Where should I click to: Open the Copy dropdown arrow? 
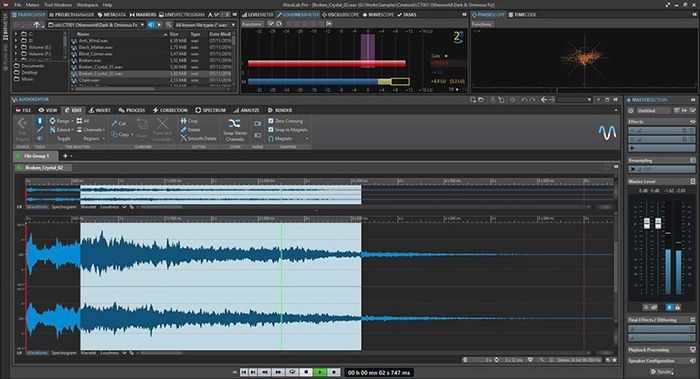(132, 134)
